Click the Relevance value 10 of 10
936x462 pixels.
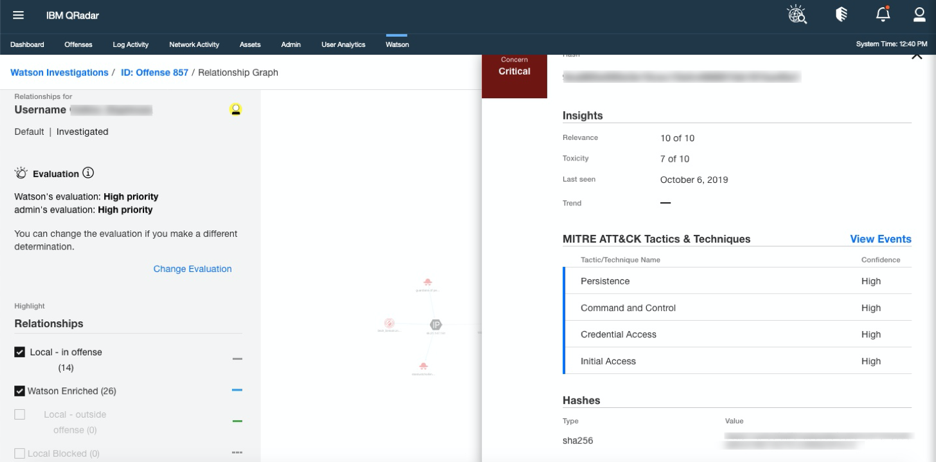(677, 138)
